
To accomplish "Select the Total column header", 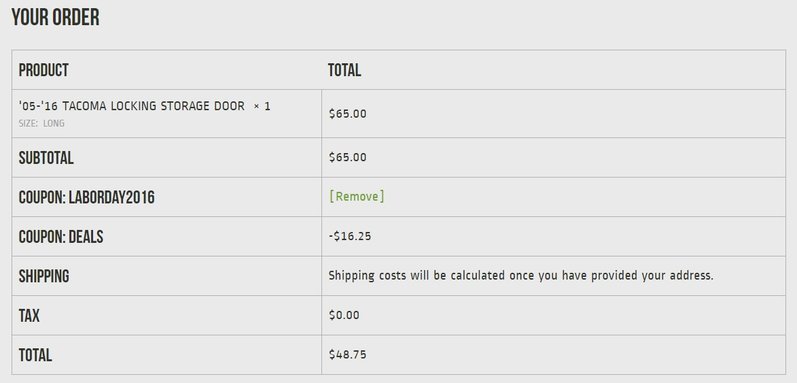I will point(344,70).
